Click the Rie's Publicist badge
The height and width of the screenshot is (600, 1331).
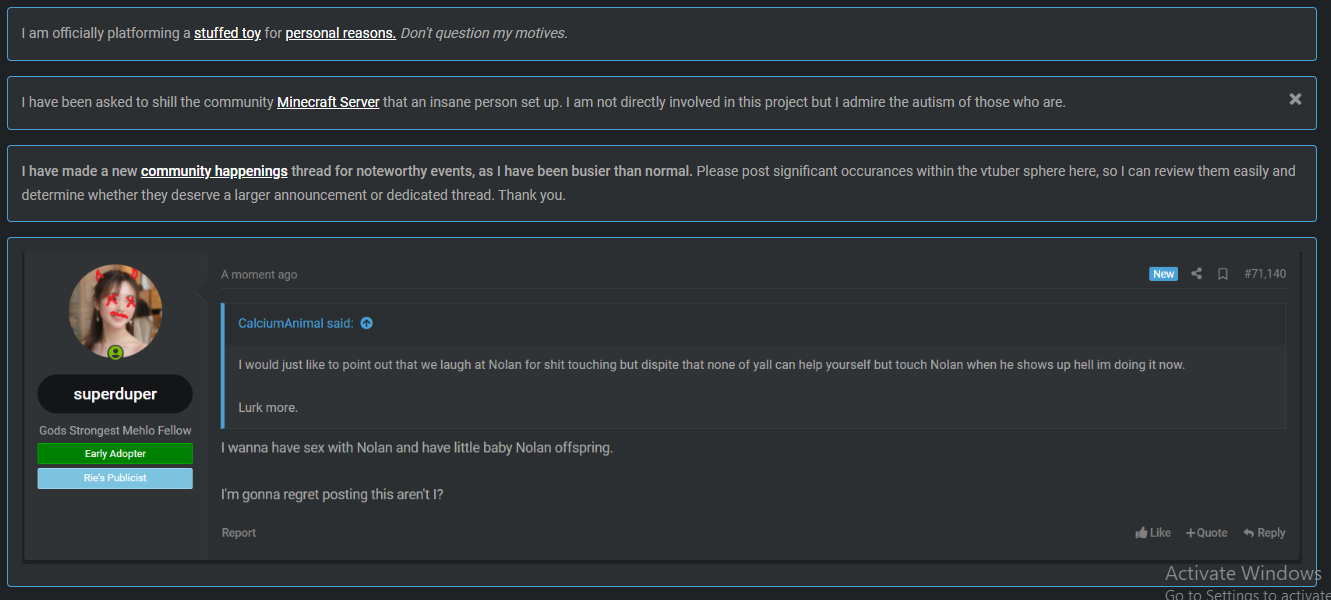(x=115, y=478)
